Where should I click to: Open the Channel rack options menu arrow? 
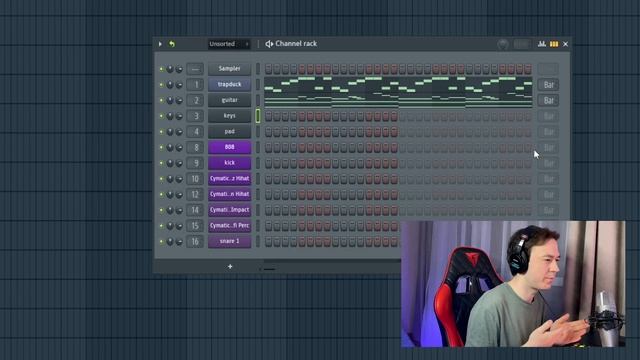160,44
